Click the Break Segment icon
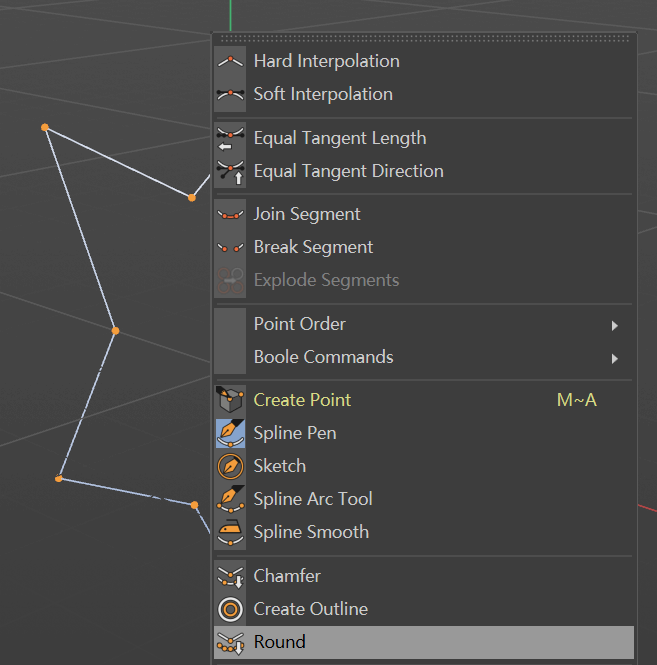The height and width of the screenshot is (665, 657). pos(230,247)
